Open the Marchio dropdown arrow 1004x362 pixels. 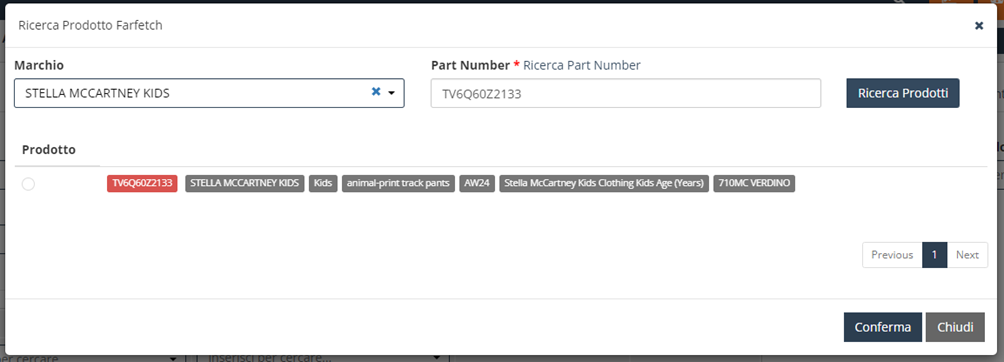[391, 93]
